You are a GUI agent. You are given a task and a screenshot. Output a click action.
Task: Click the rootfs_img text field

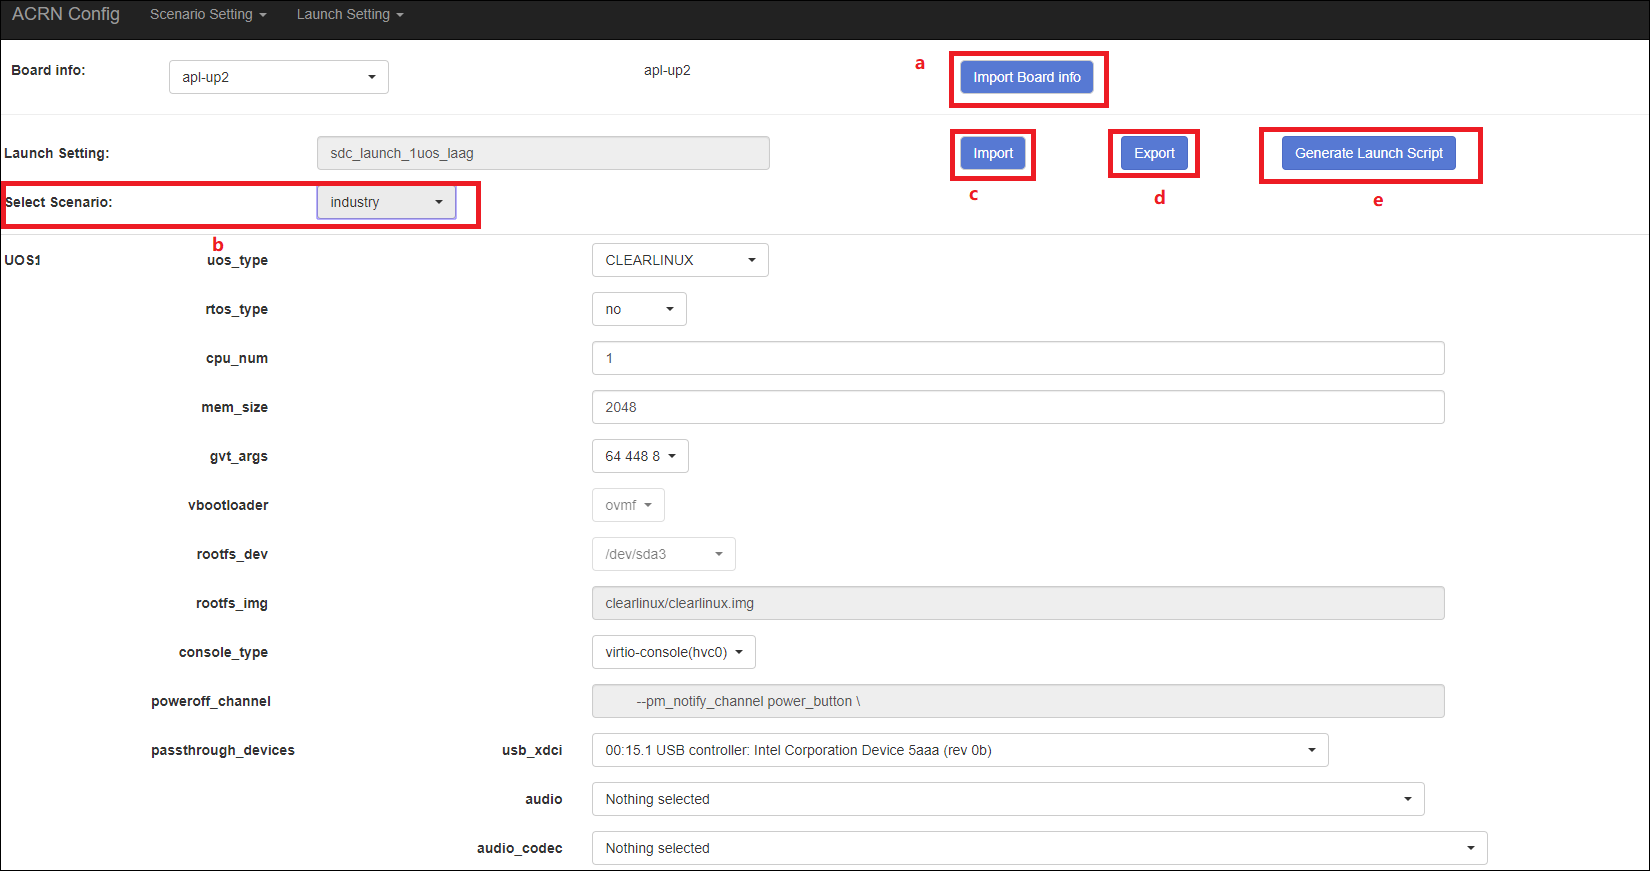tap(1017, 603)
